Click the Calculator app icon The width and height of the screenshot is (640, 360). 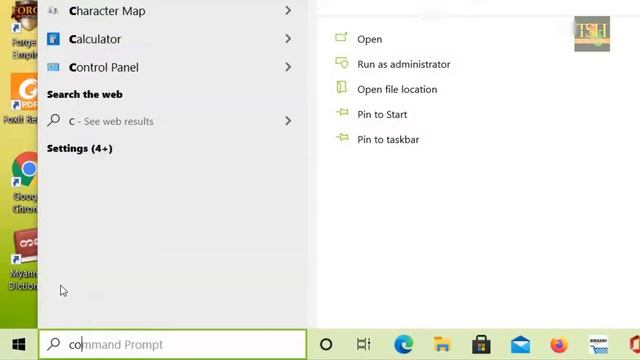[x=53, y=39]
